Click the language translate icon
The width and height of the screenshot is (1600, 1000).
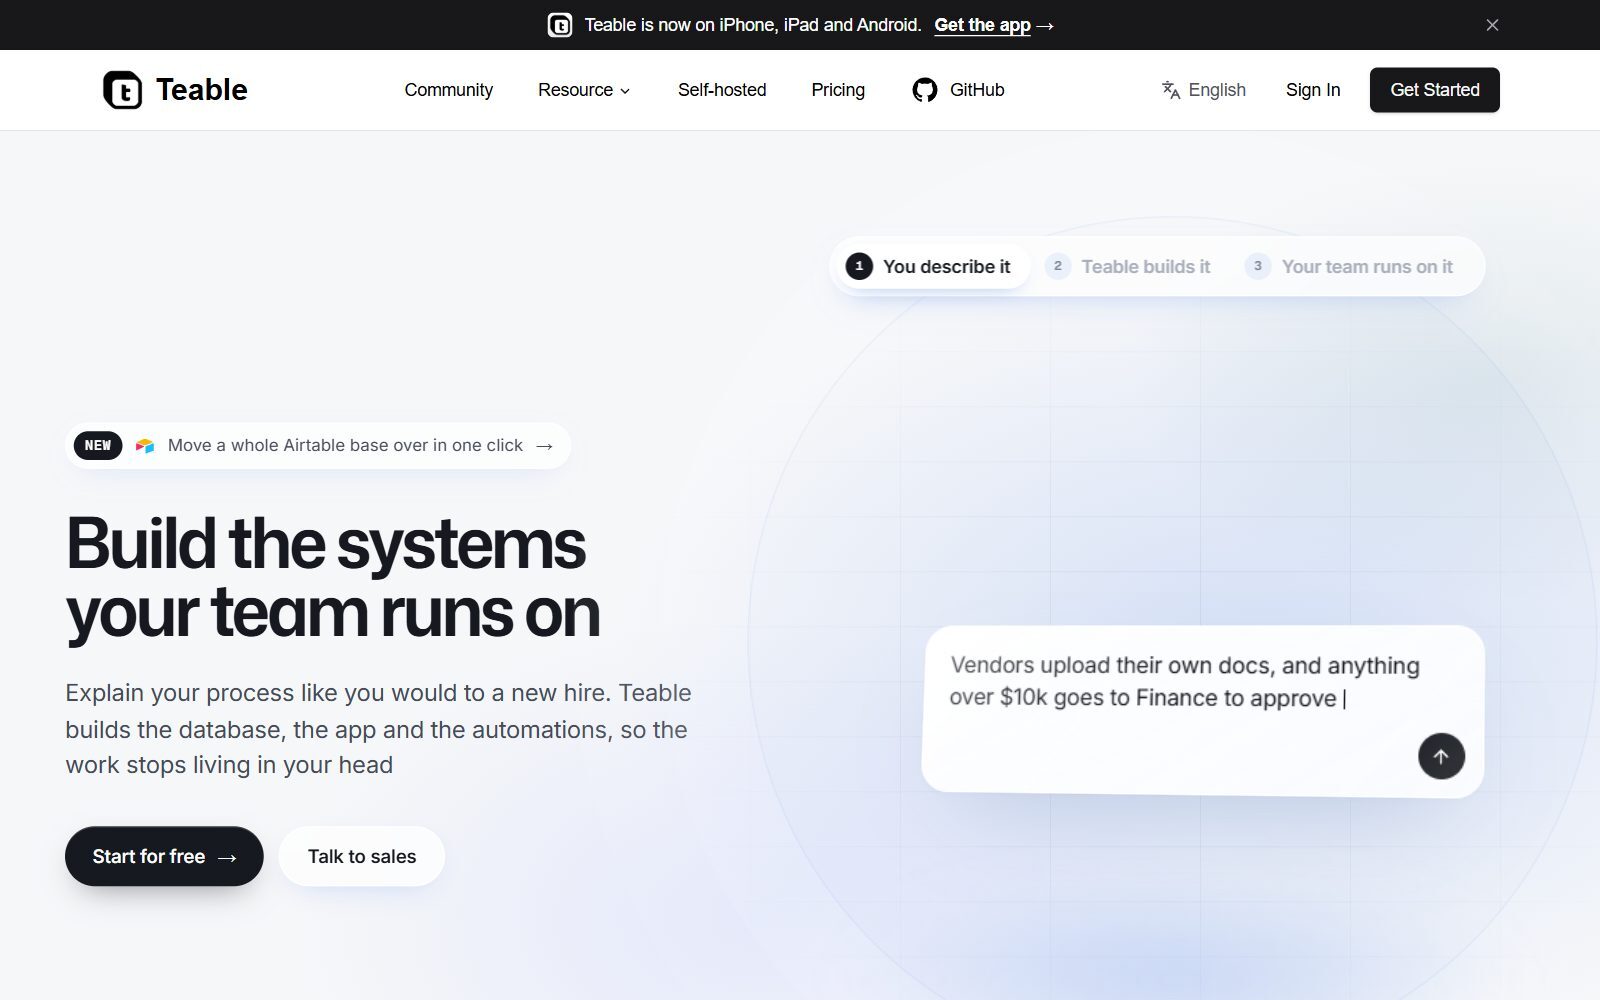[1171, 90]
